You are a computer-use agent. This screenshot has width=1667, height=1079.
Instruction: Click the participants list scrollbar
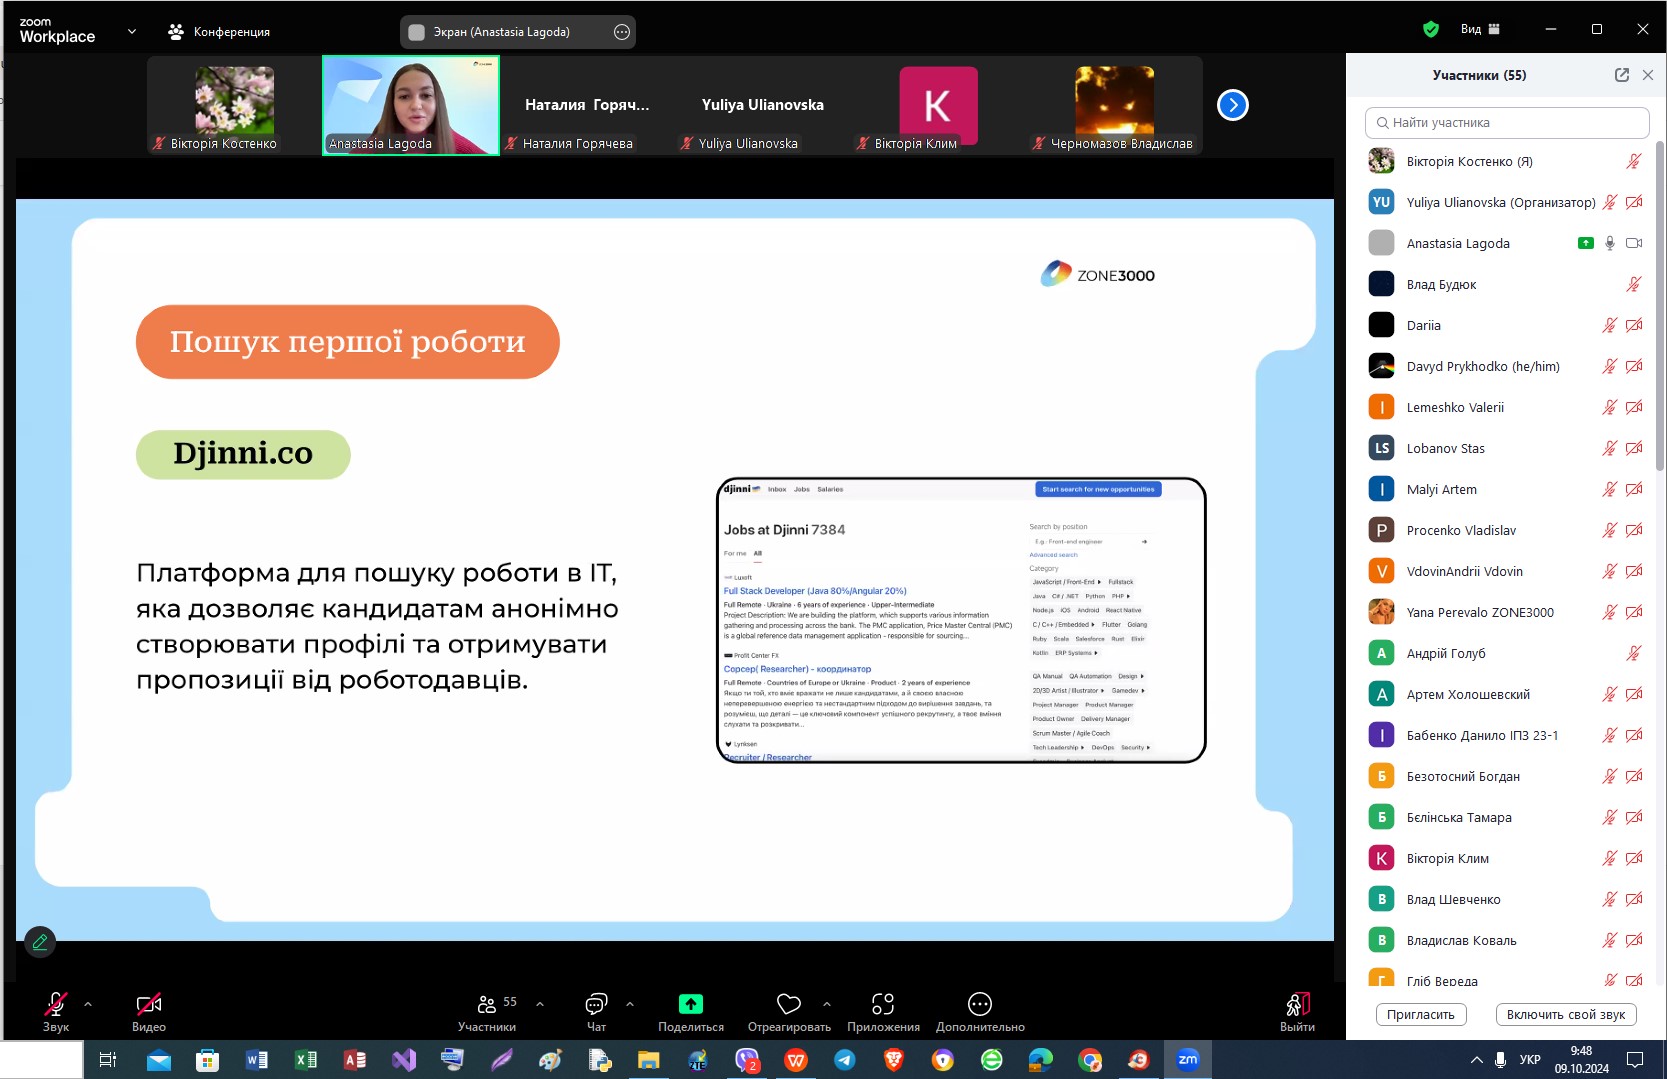click(1660, 305)
